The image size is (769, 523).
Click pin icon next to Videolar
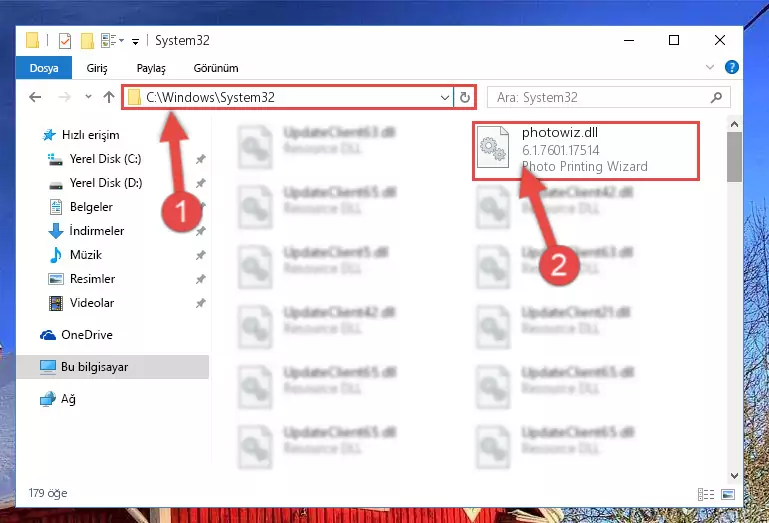pos(200,303)
